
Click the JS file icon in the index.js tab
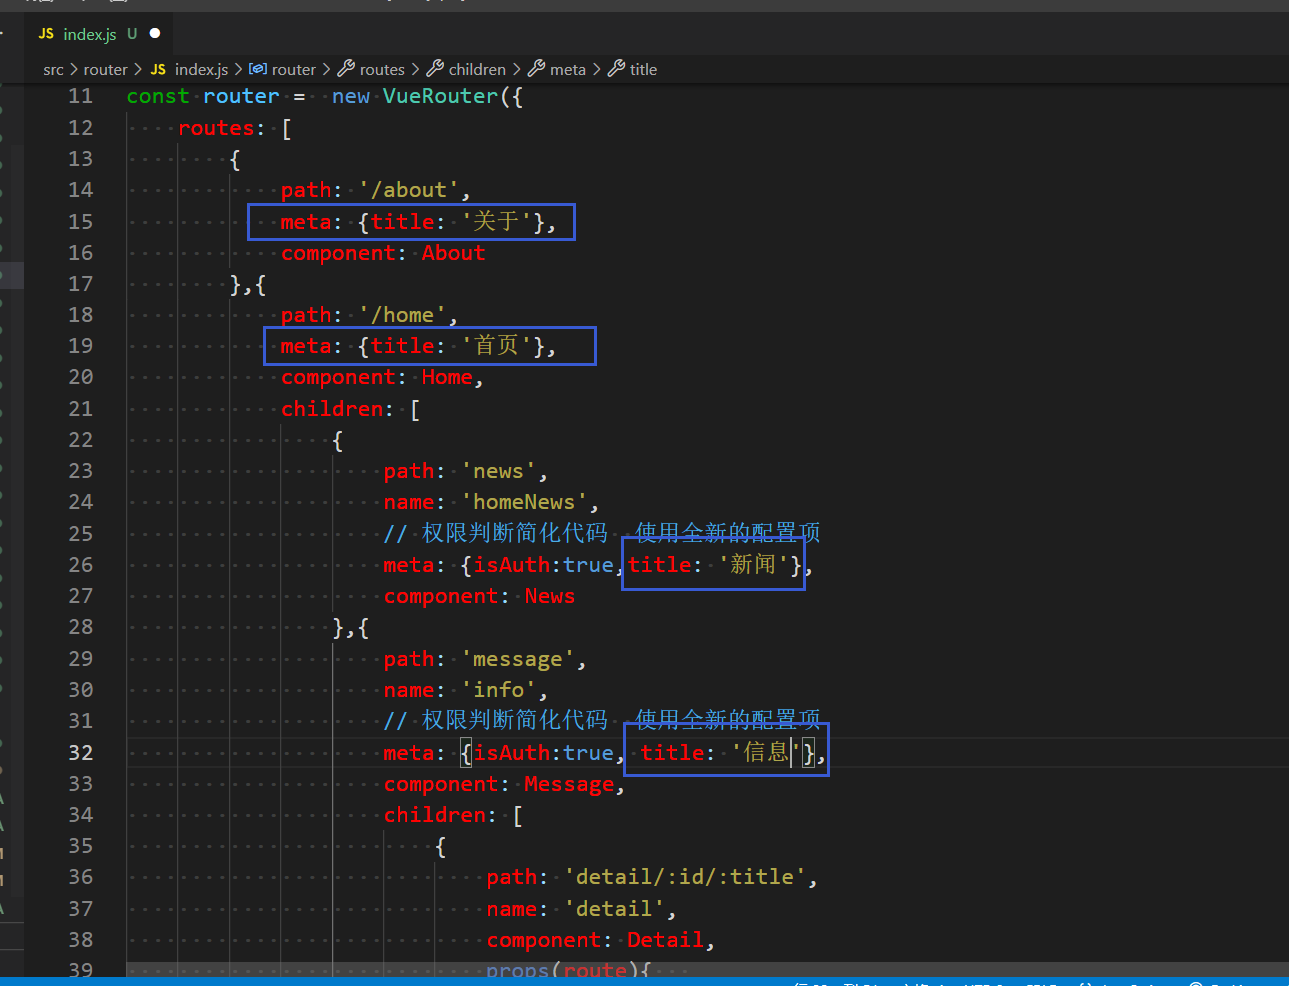pyautogui.click(x=46, y=34)
